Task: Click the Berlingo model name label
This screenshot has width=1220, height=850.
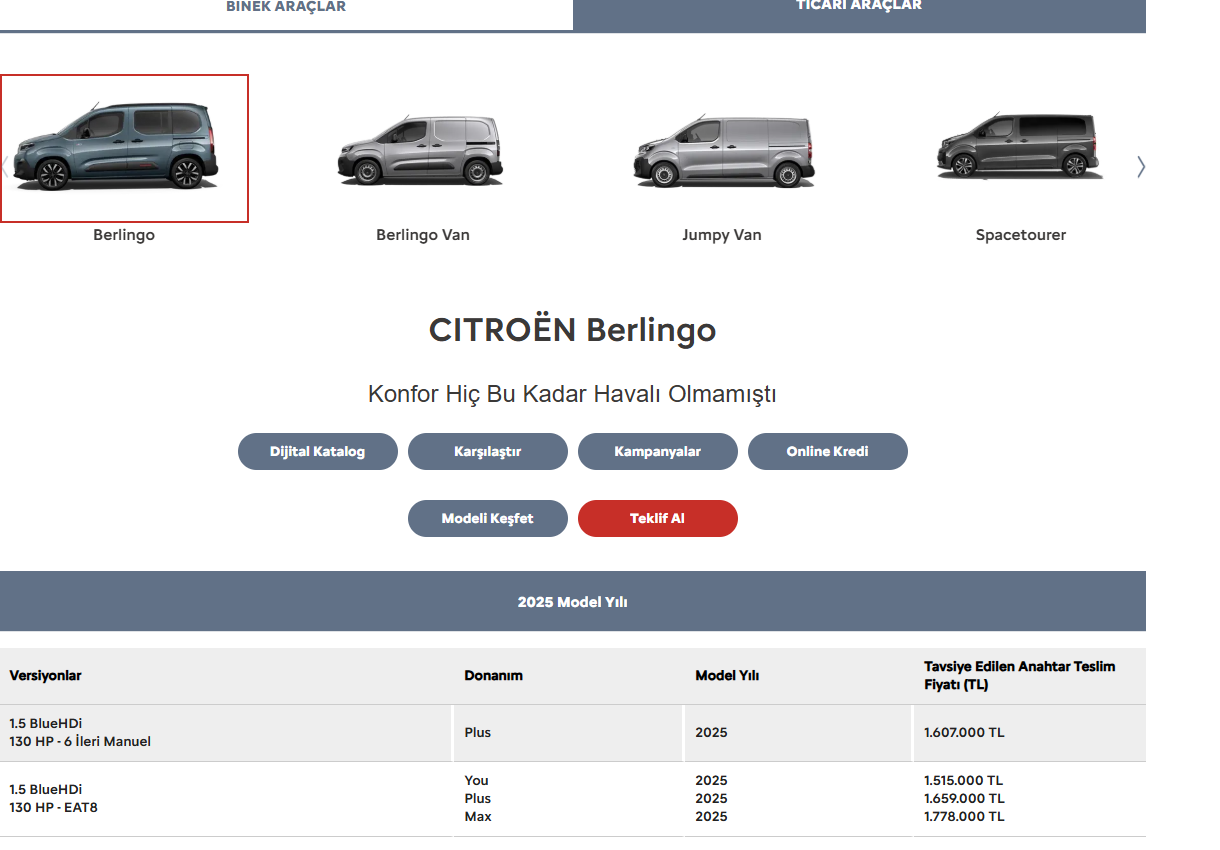Action: [x=124, y=235]
